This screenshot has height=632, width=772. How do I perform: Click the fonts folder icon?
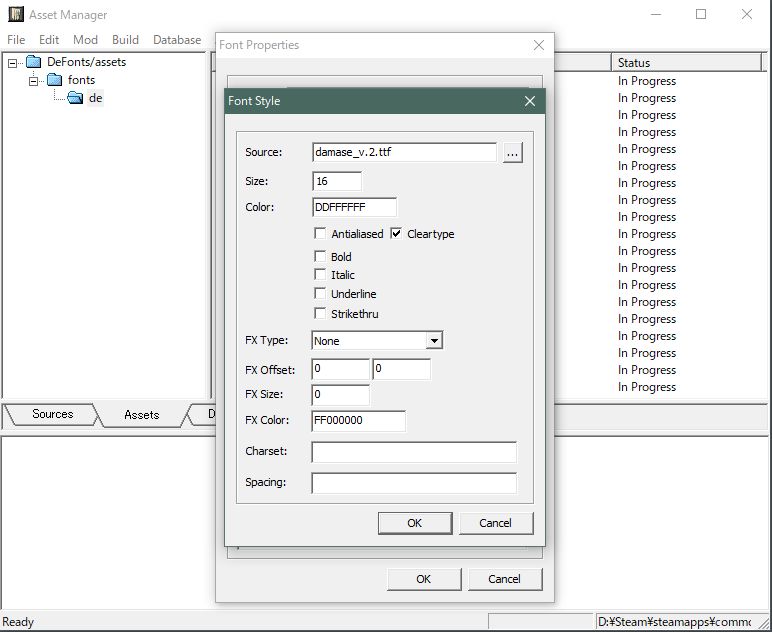click(55, 80)
